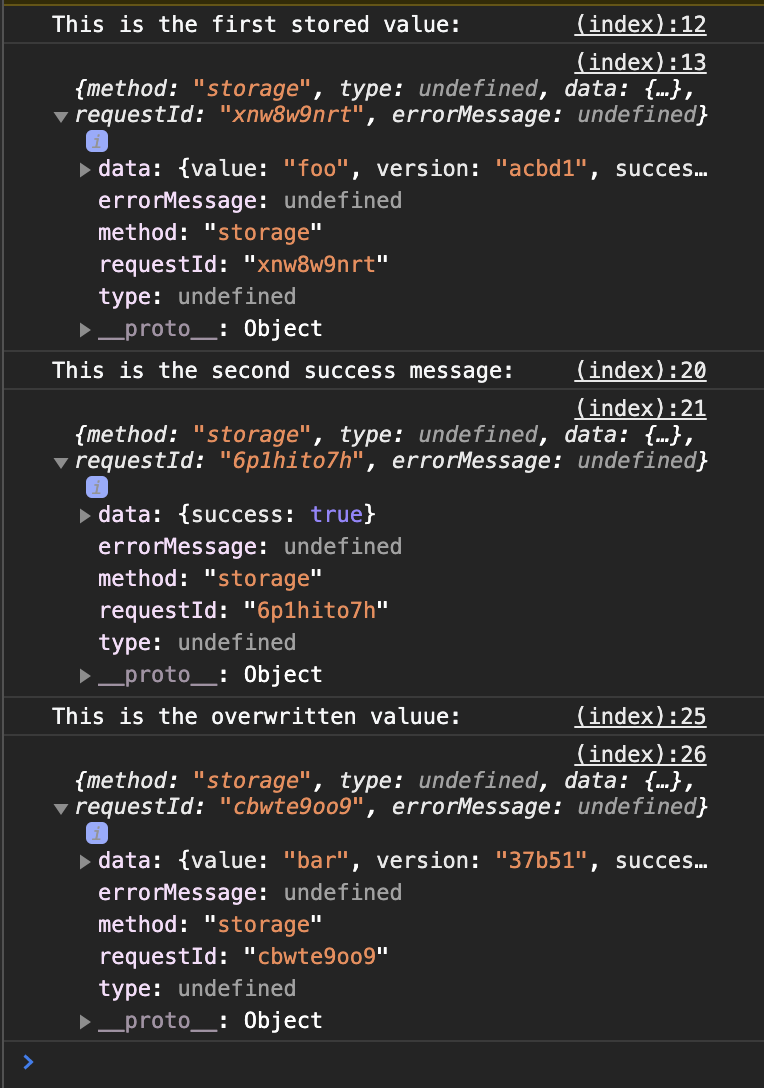Screen dimensions: 764x1088
Task: Collapse the 6p1hito7h logged object
Action: pyautogui.click(x=61, y=463)
